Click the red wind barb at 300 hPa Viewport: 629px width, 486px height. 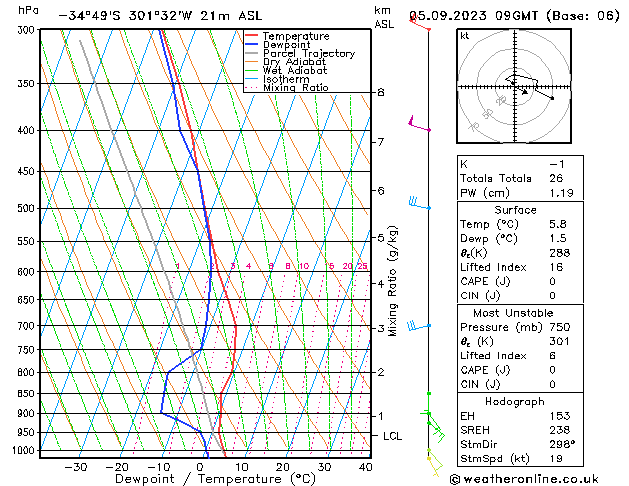420,23
